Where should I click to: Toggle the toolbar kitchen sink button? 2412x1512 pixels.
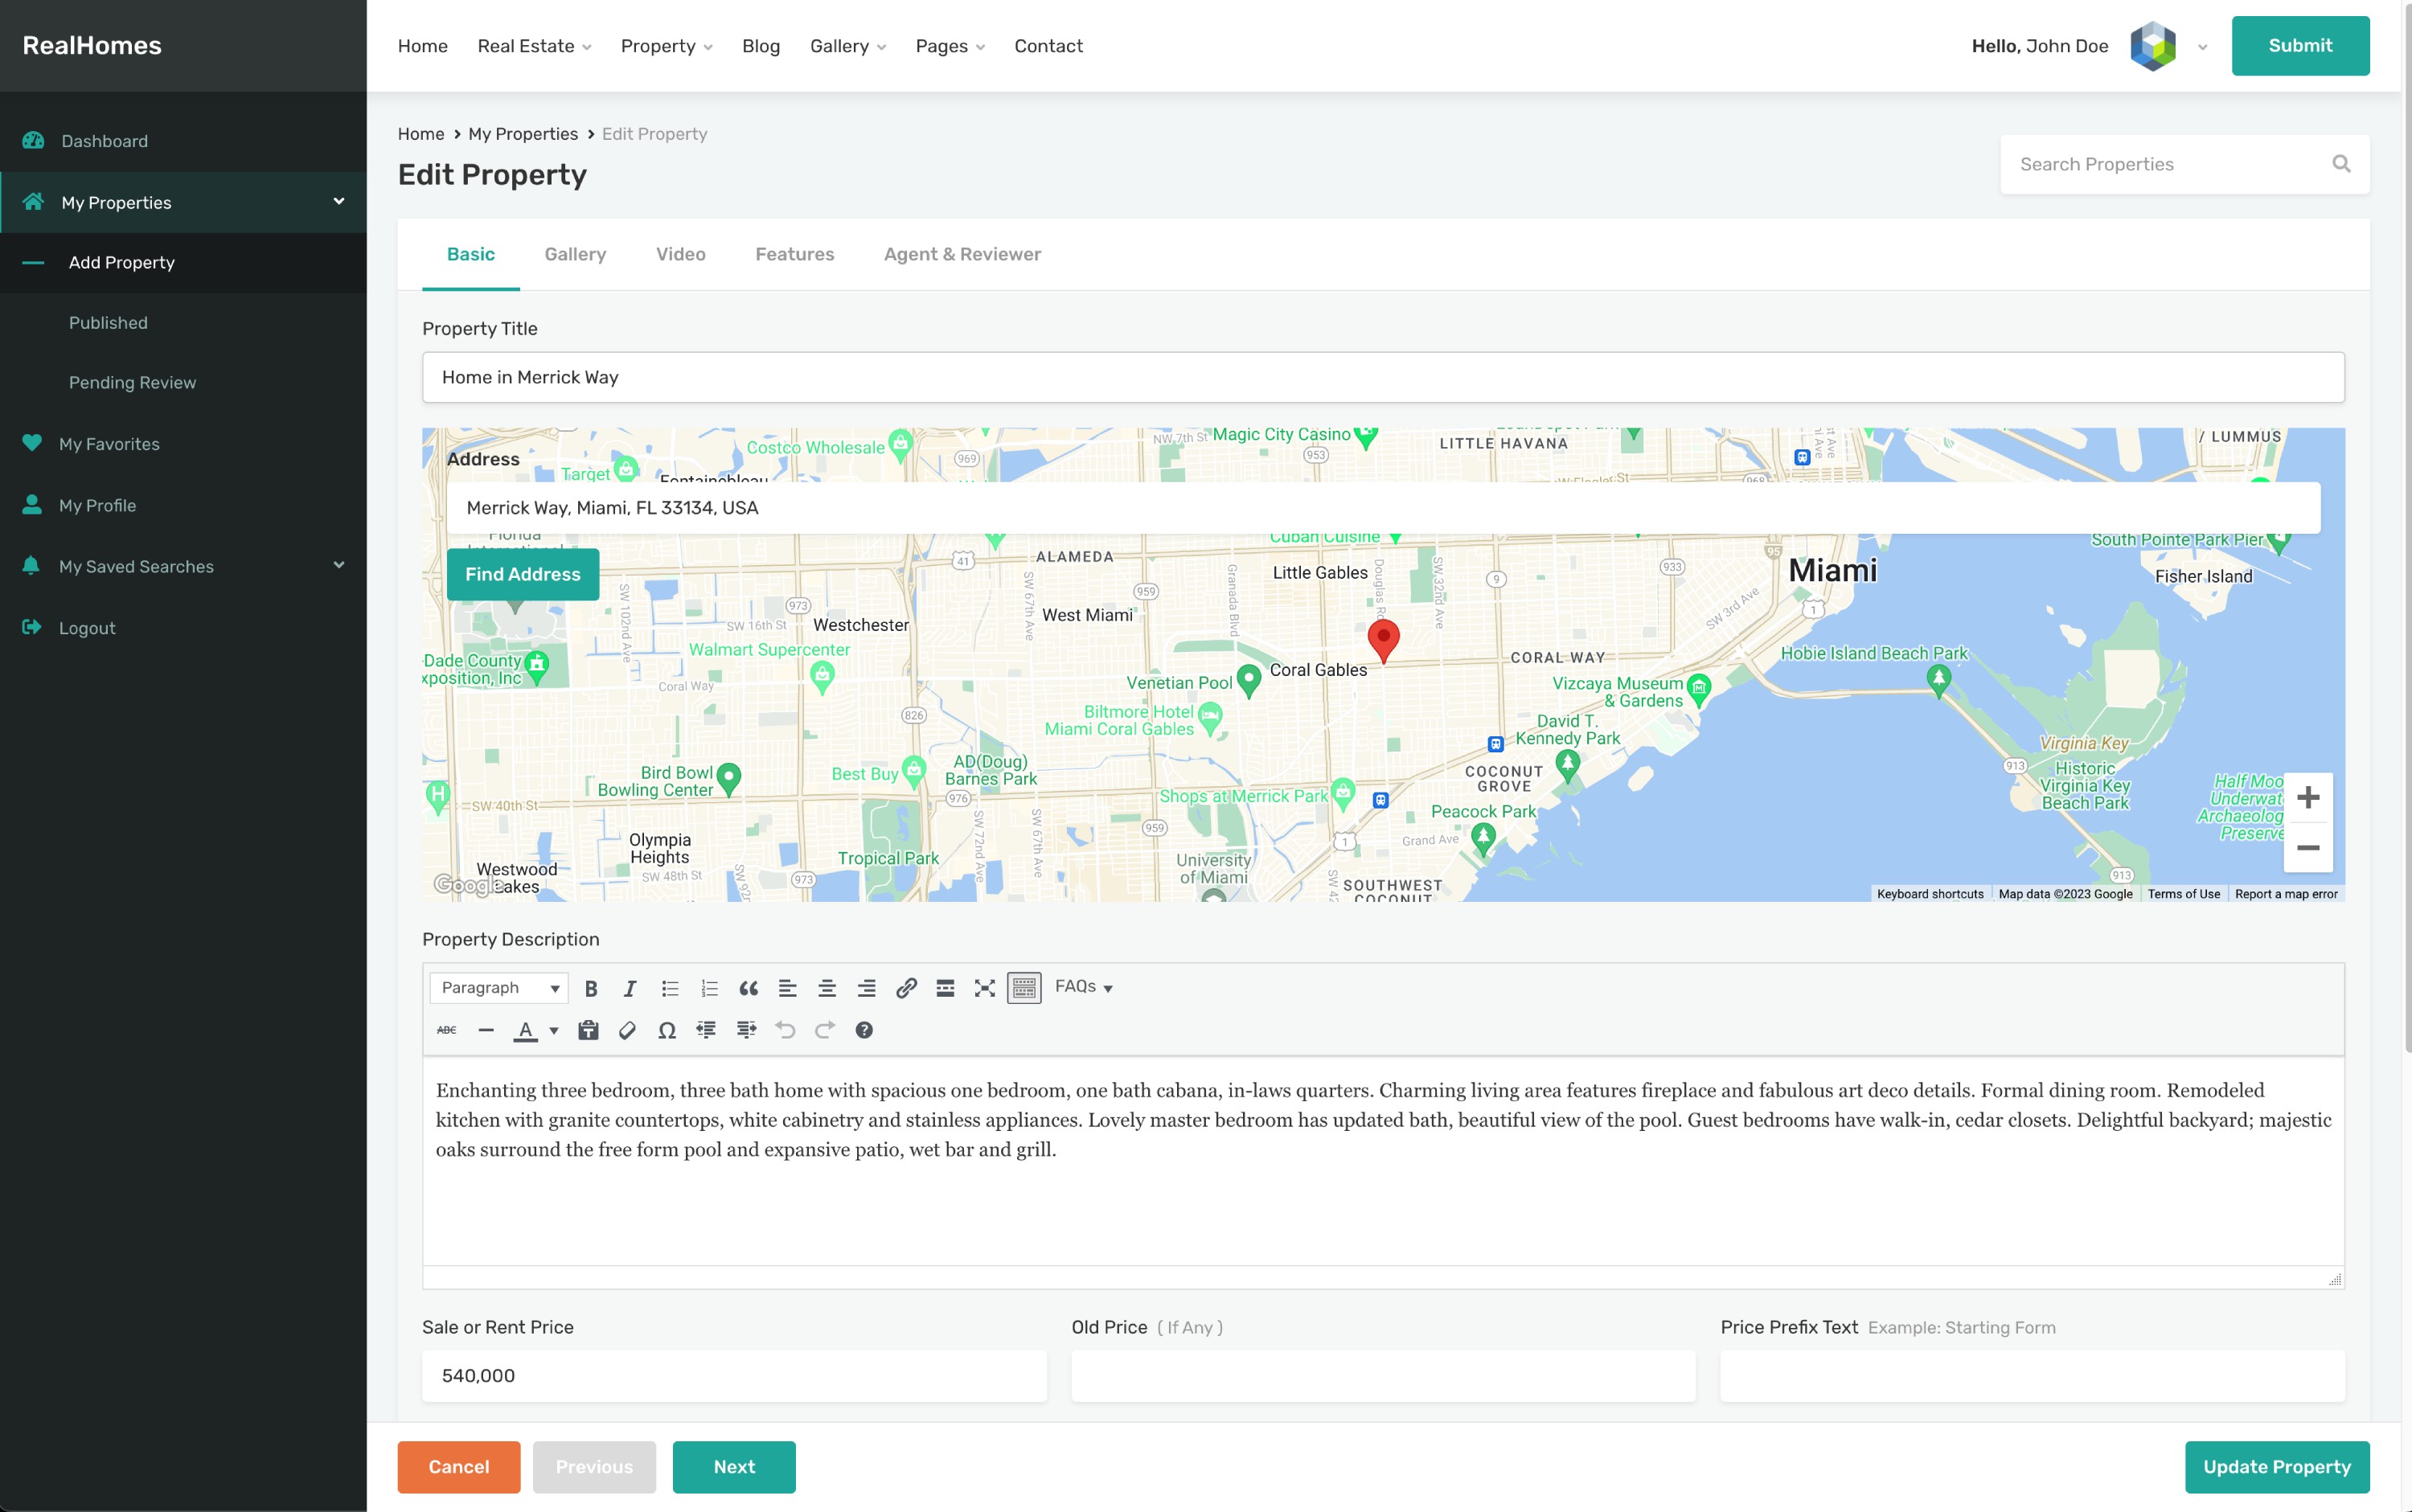click(1024, 988)
